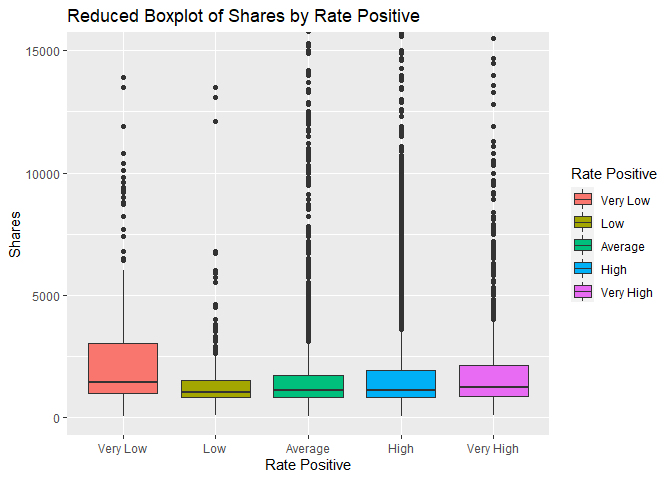672x480 pixels.
Task: Click the Rate Positive legend title
Action: pyautogui.click(x=613, y=174)
